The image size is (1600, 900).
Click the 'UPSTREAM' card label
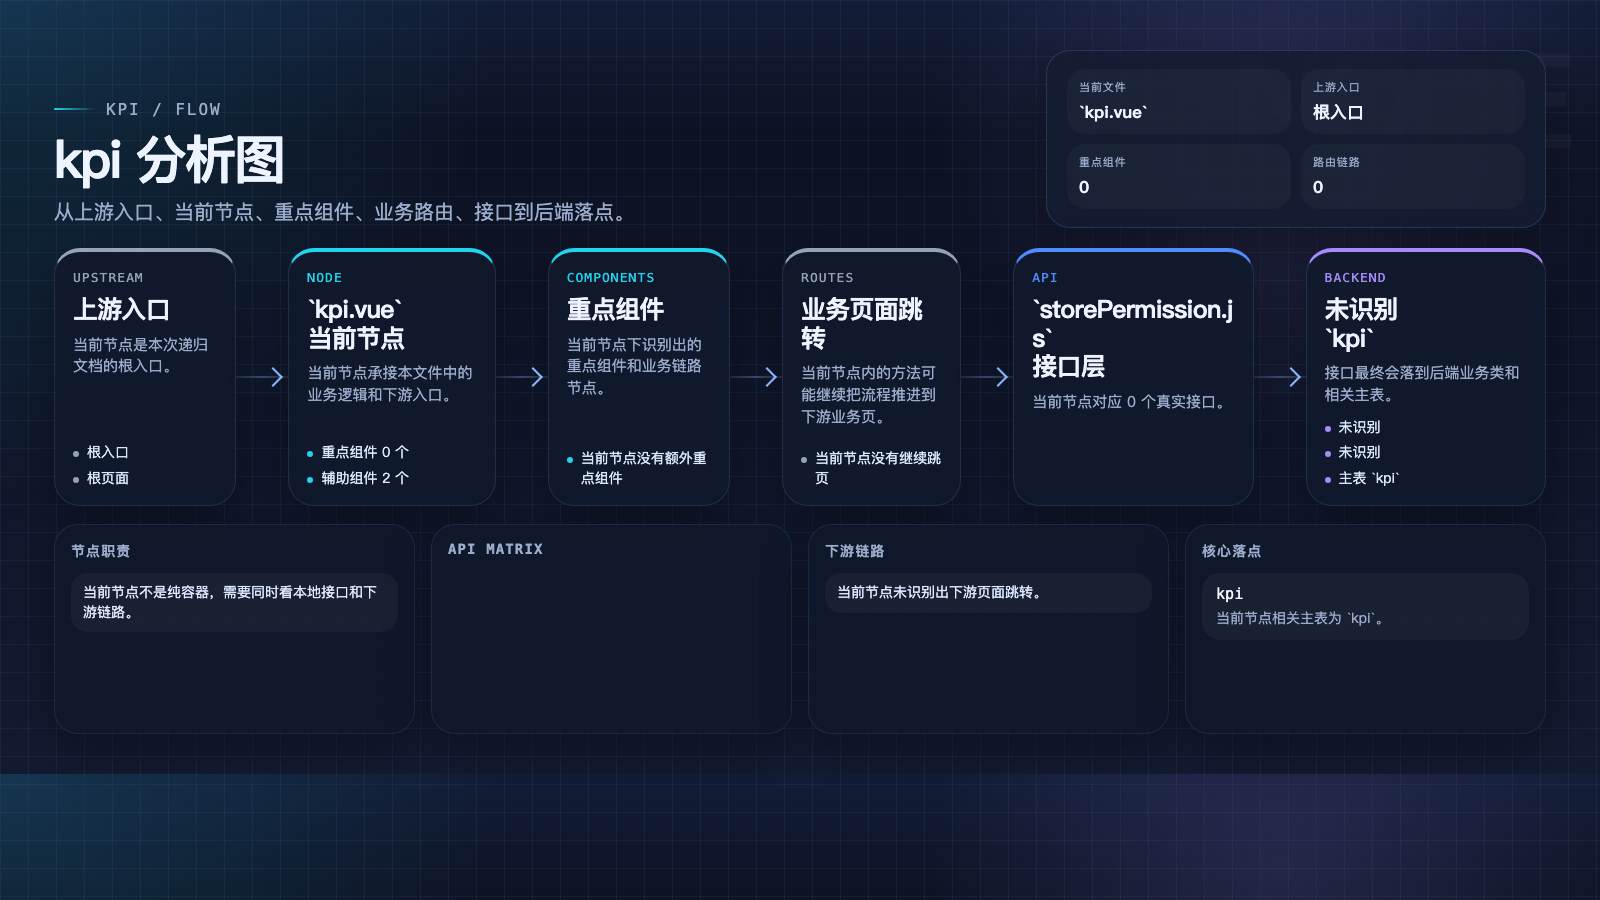[108, 278]
